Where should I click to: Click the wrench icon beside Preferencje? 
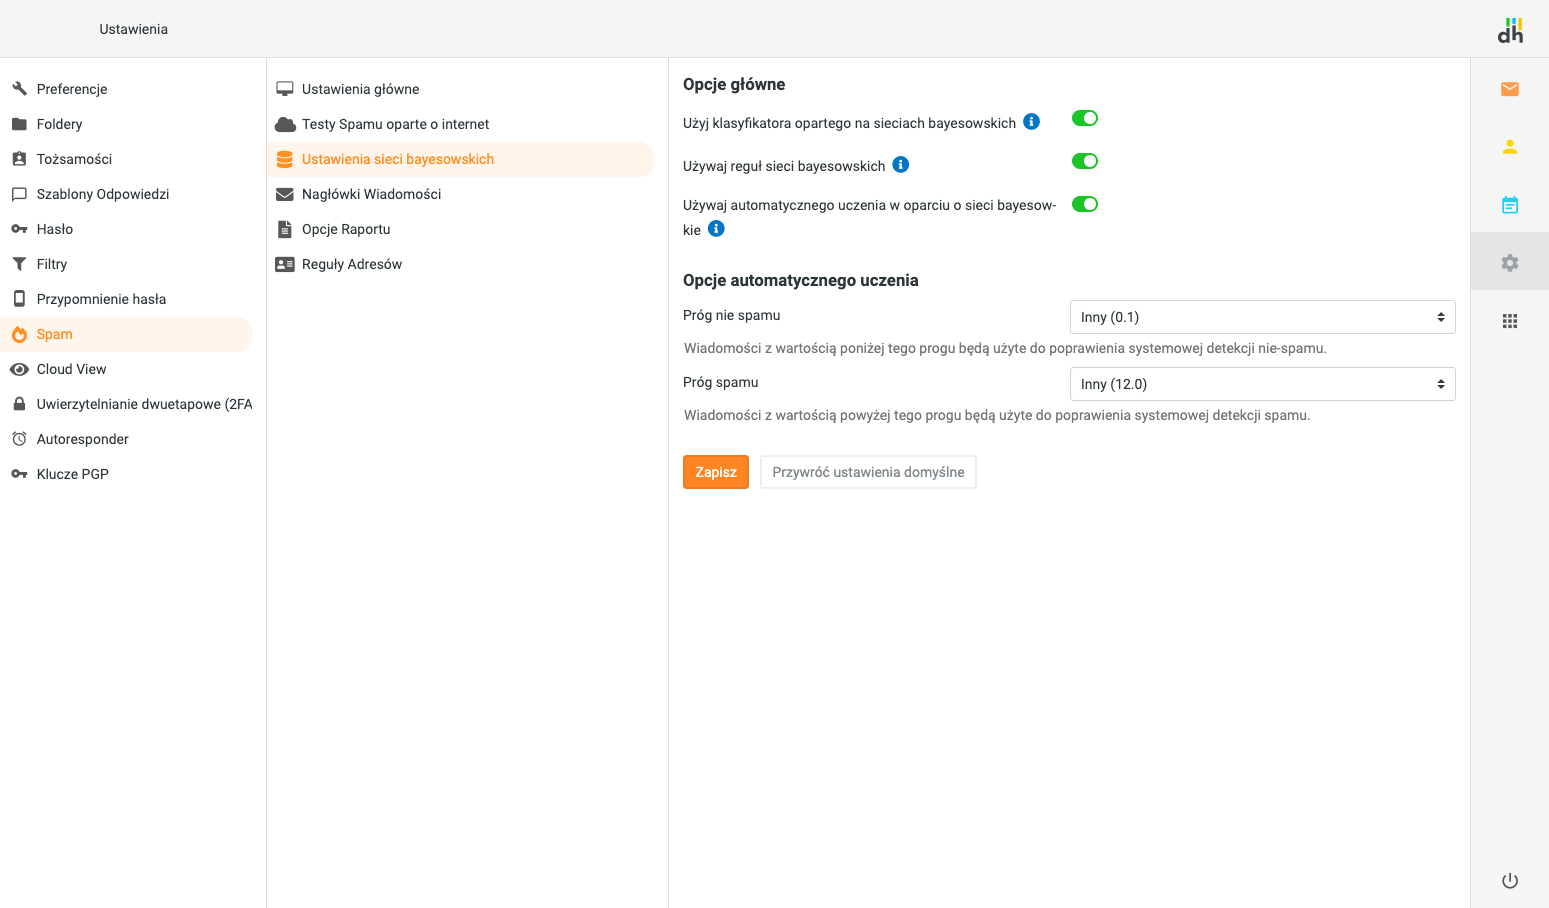pyautogui.click(x=19, y=89)
